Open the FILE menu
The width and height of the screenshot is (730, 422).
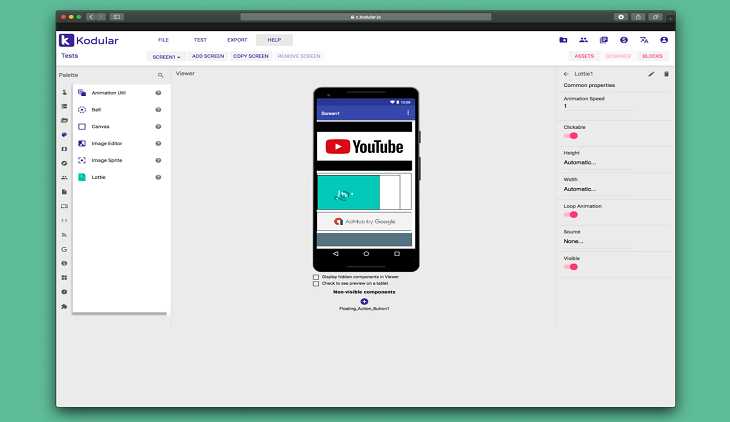[x=163, y=40]
